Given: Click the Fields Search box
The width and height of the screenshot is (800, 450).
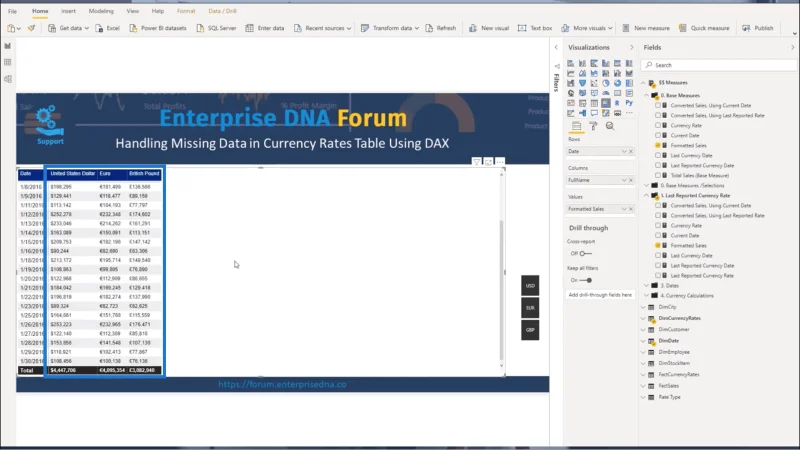Looking at the screenshot, I should (718, 65).
